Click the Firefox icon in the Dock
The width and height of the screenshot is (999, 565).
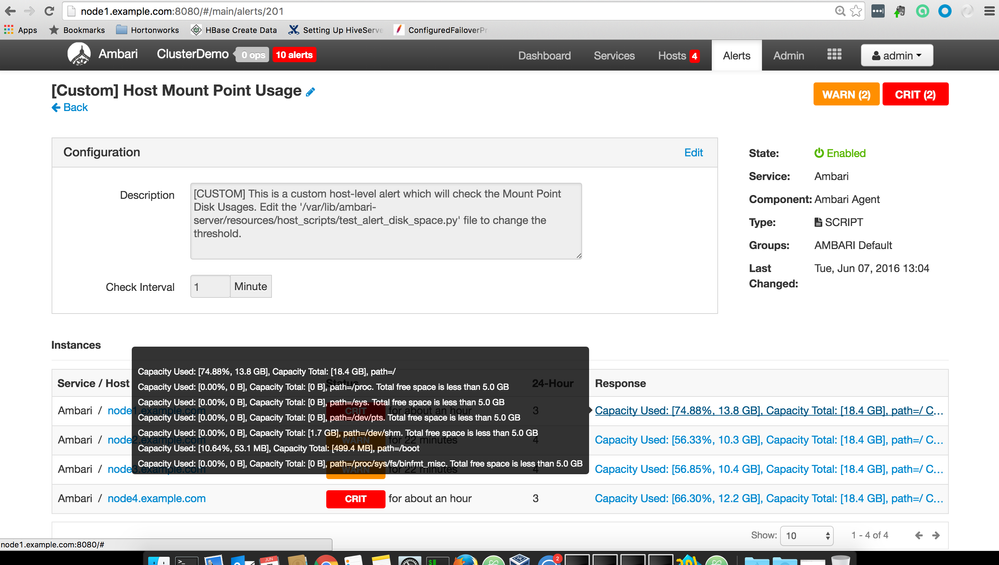[465, 561]
